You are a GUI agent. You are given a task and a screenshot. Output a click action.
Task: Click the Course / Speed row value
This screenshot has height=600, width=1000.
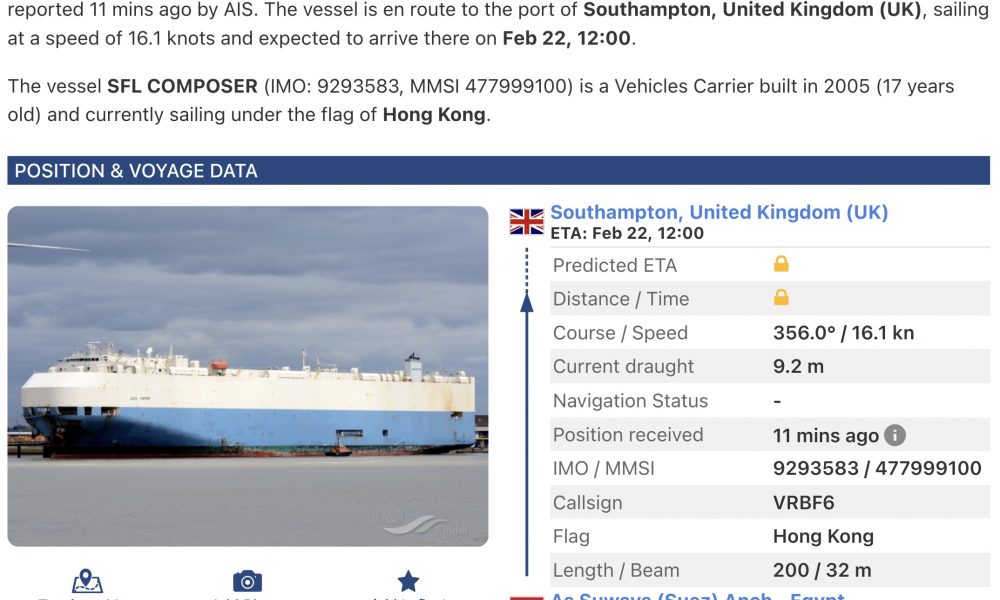pos(843,333)
